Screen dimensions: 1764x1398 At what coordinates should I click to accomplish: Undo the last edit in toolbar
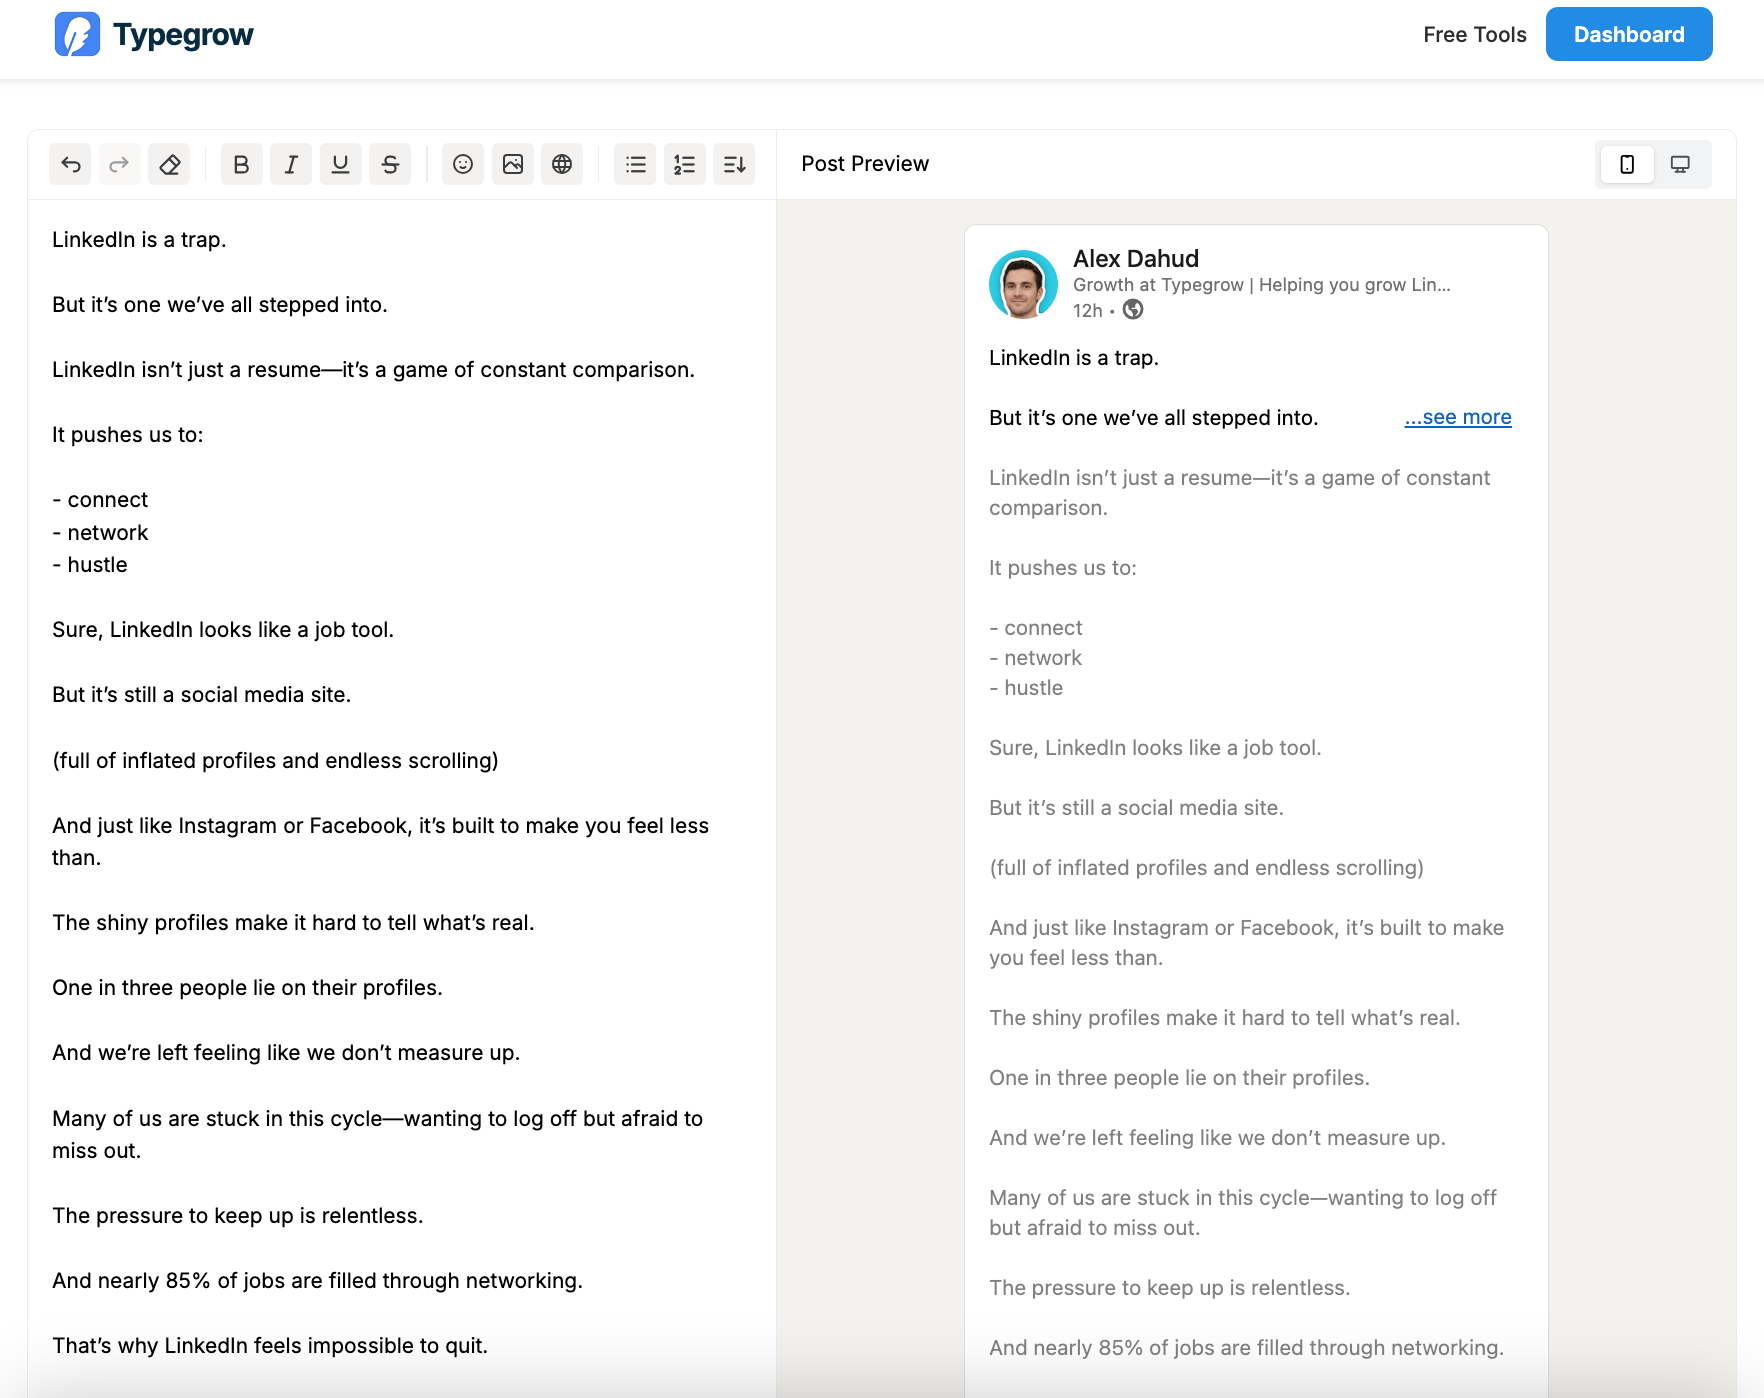pyautogui.click(x=70, y=164)
